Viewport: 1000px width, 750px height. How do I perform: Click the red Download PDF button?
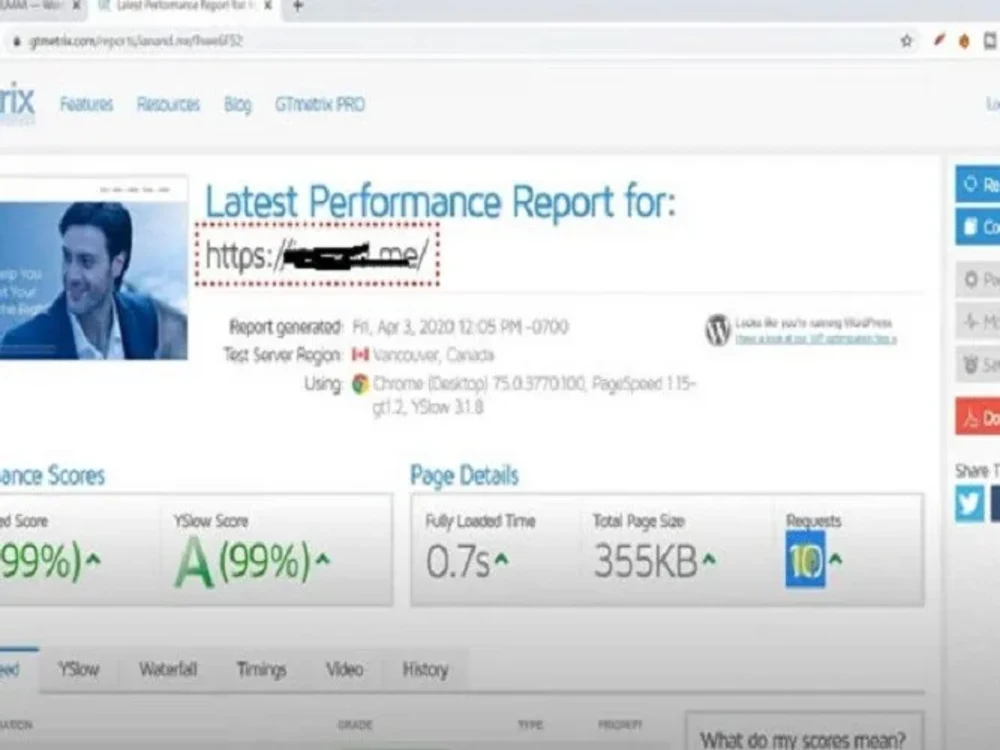[978, 417]
